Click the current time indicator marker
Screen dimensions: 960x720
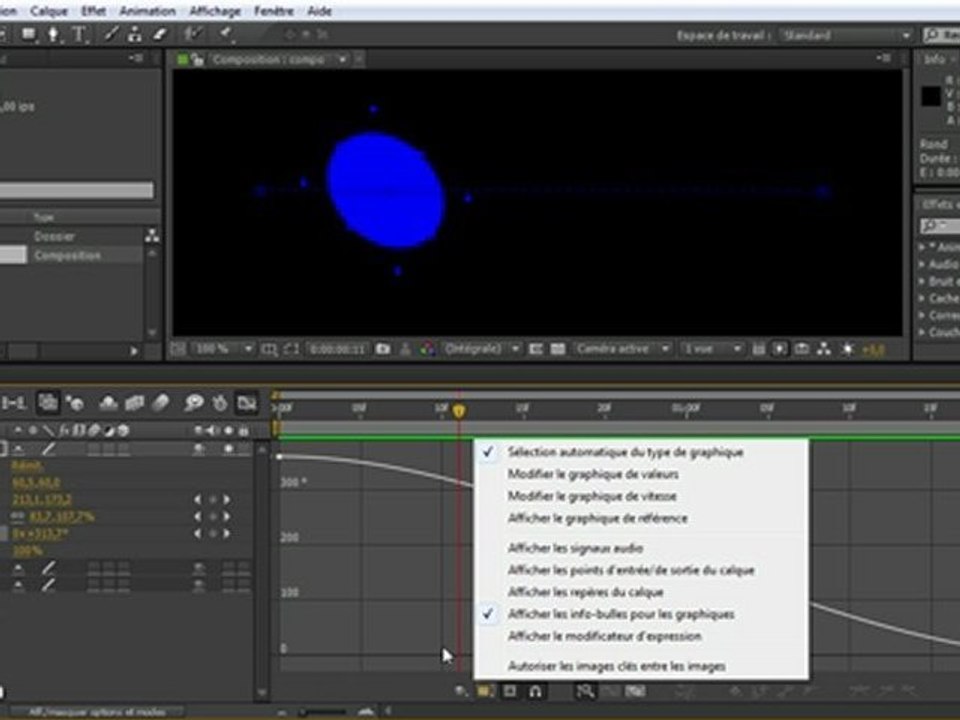pos(459,411)
